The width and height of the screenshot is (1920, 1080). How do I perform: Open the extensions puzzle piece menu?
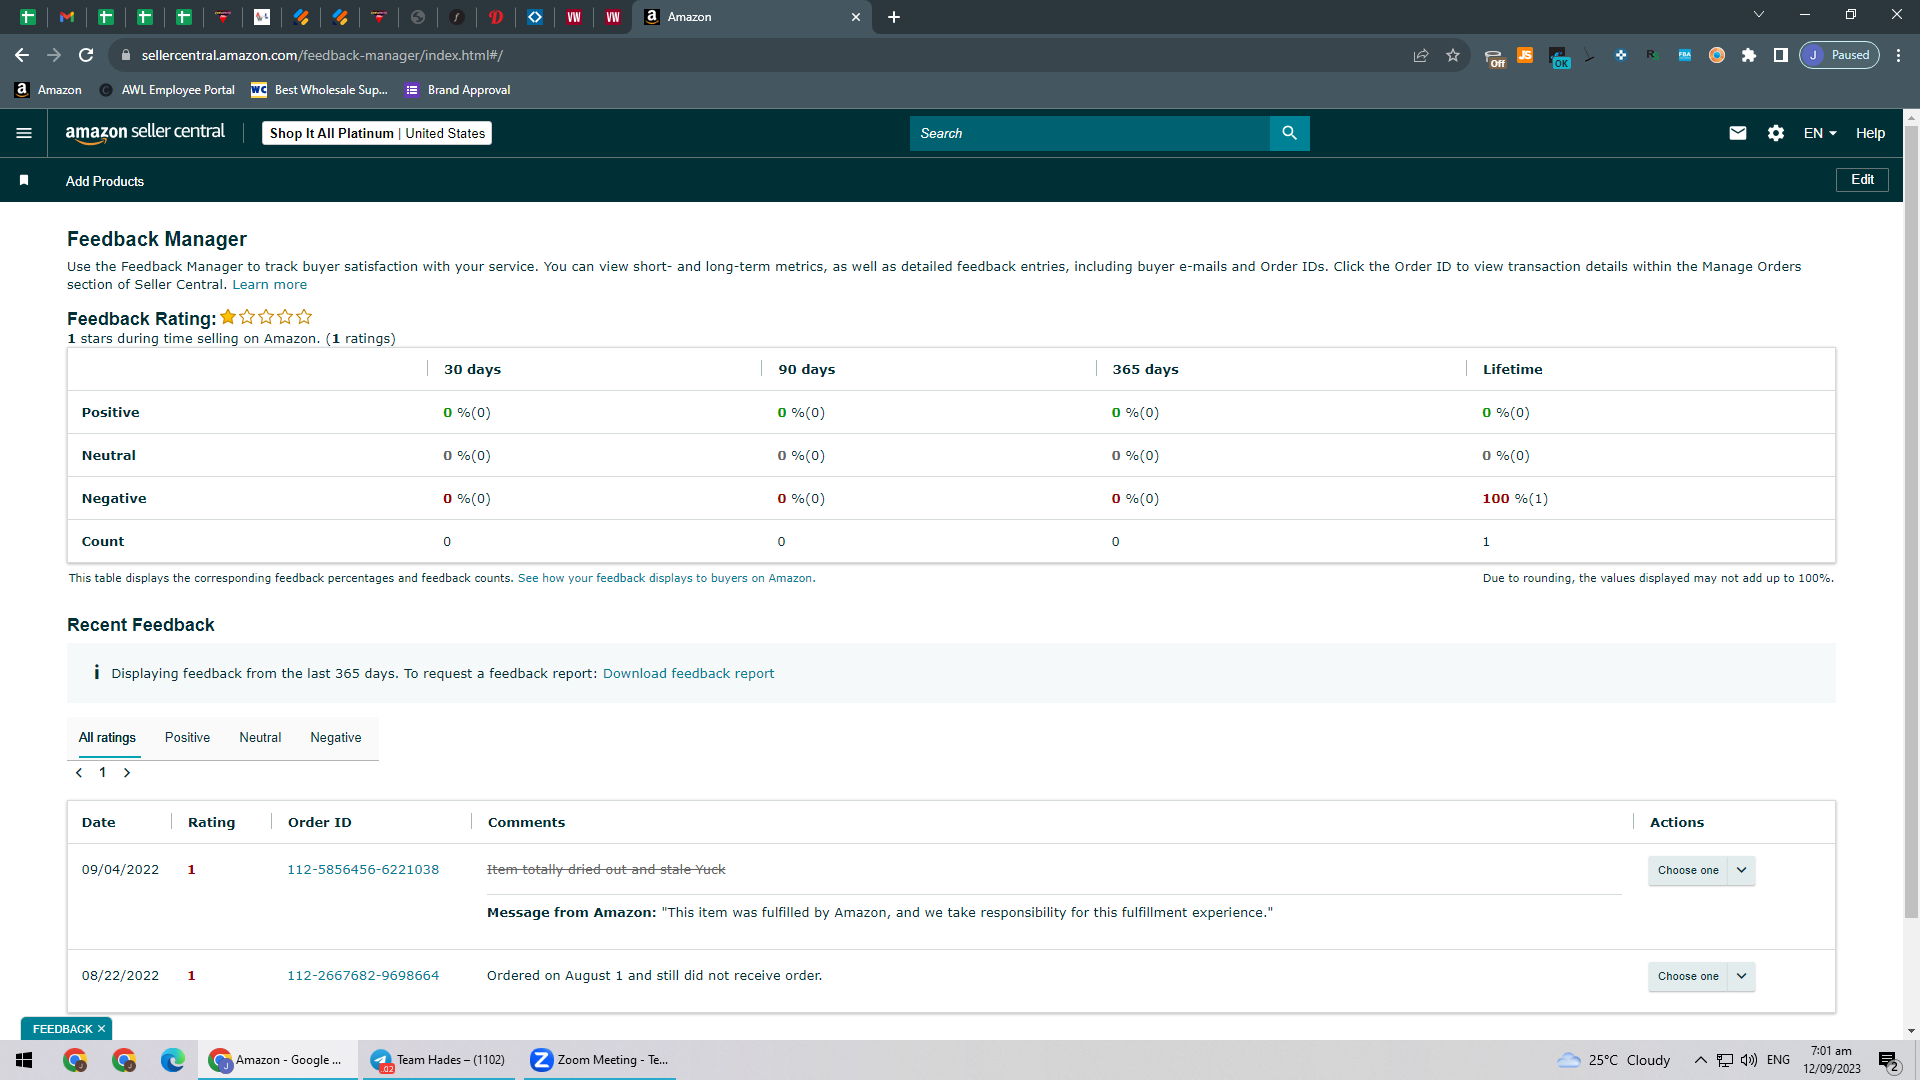coord(1749,56)
